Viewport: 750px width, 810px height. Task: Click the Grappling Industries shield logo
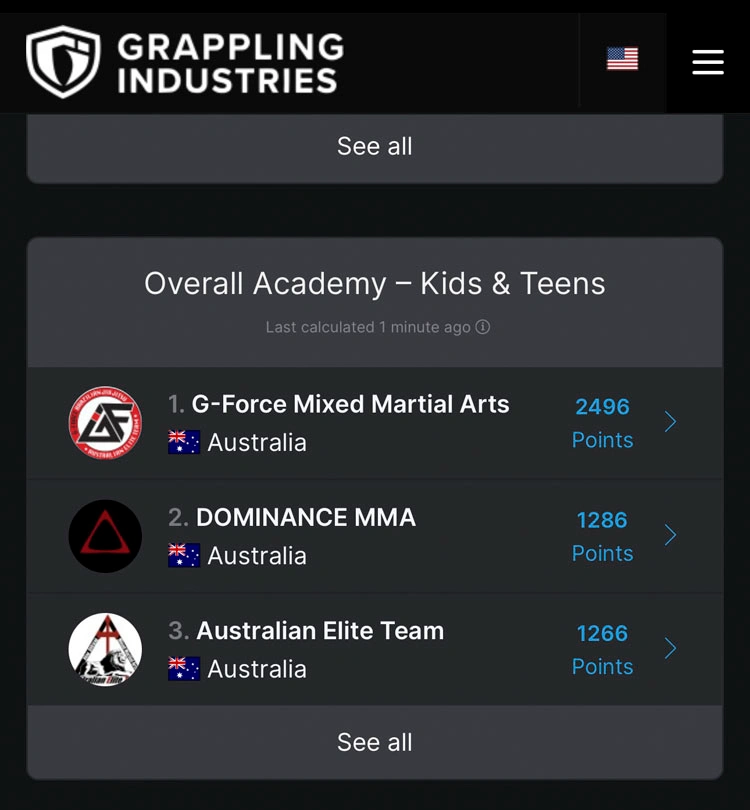coord(63,61)
